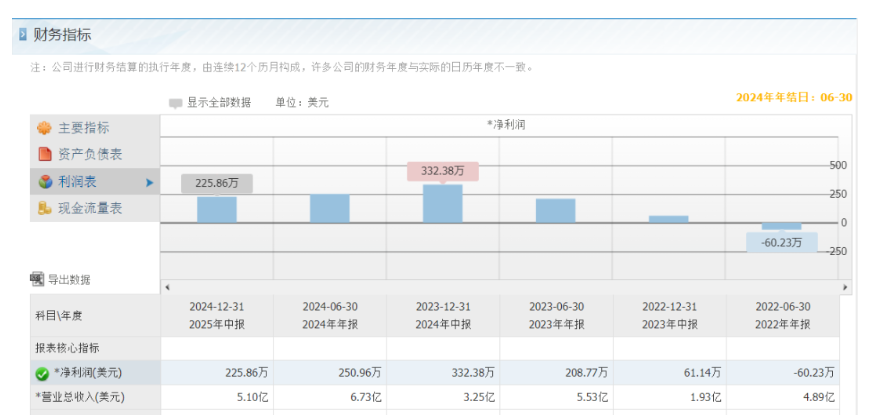876x415 pixels.
Task: Click the 财务指标 header arrow icon
Action: pyautogui.click(x=23, y=35)
